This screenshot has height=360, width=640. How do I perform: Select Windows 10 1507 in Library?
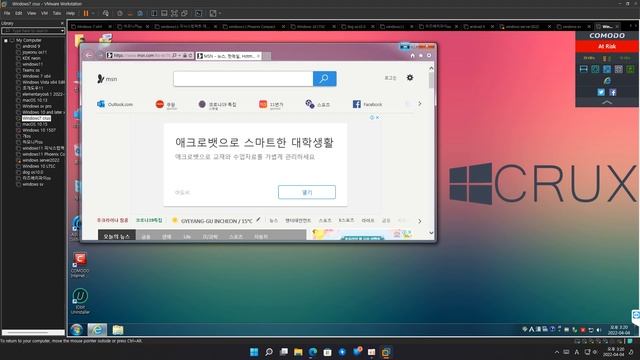click(39, 130)
